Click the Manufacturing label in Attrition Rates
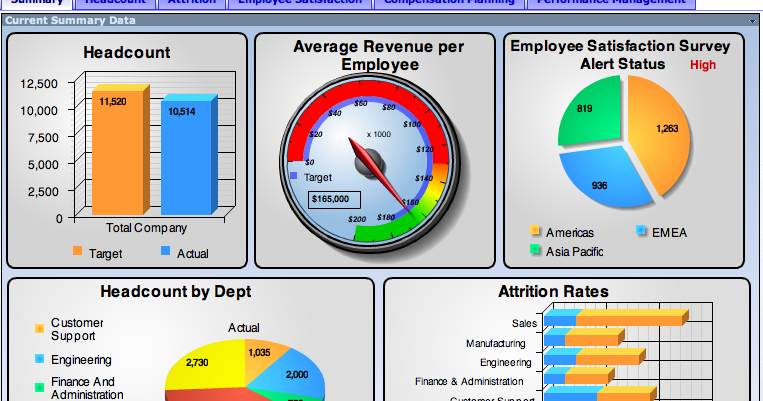Viewport: 763px width, 401px height. pyautogui.click(x=496, y=344)
